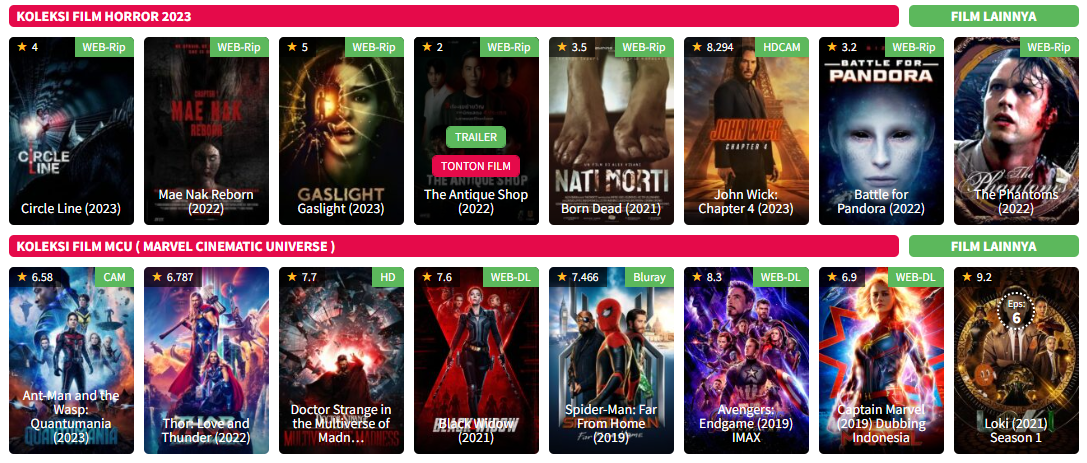Select the Born Dead (2021) title link

611,209
